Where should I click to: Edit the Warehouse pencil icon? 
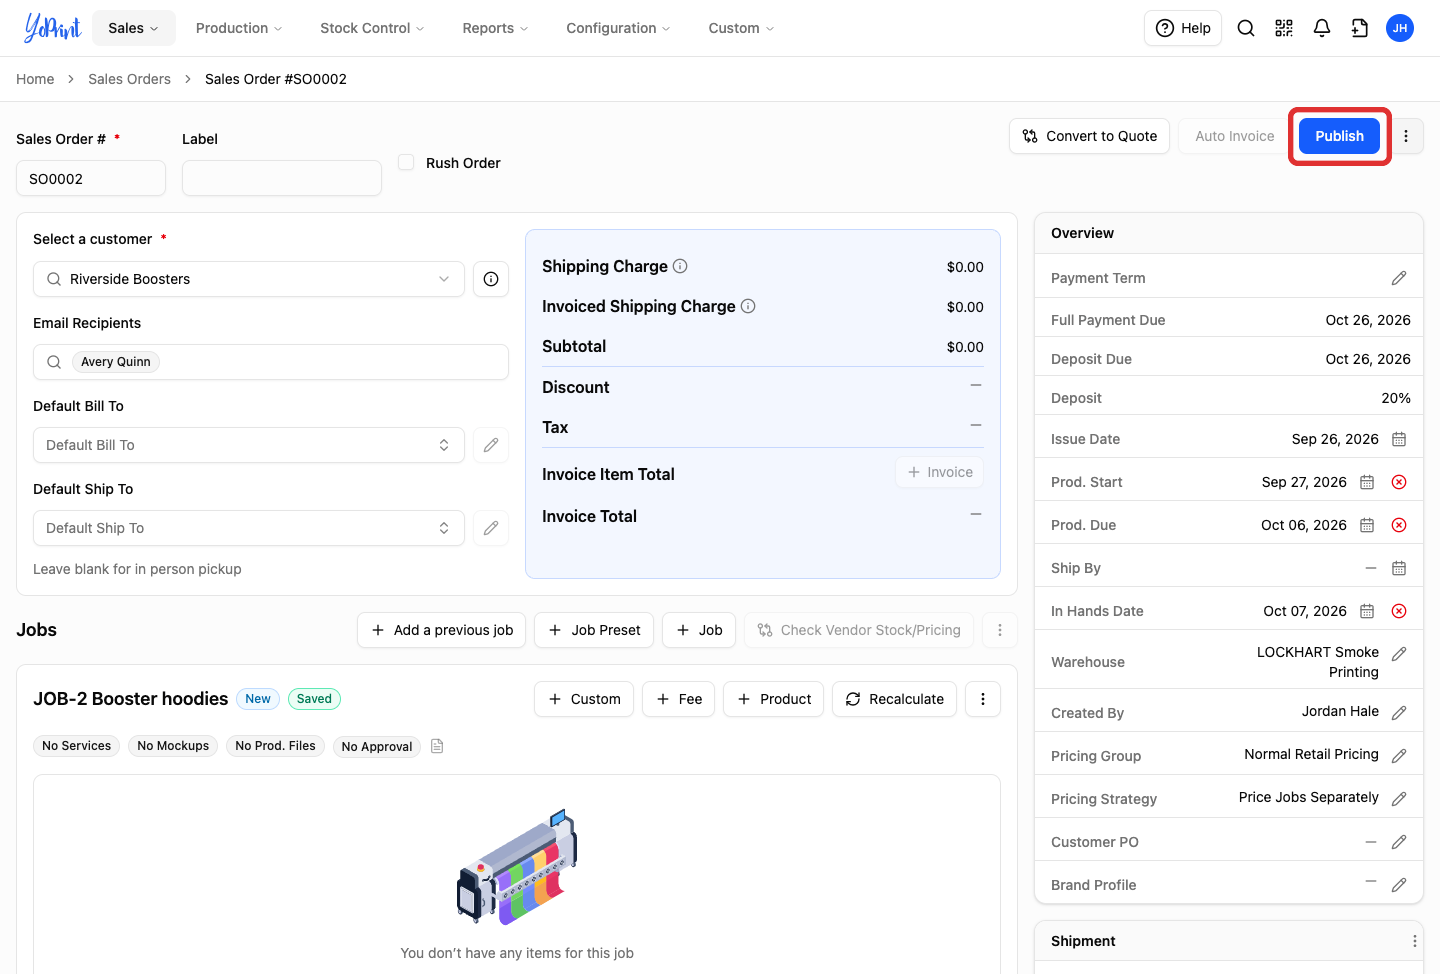[1399, 653]
